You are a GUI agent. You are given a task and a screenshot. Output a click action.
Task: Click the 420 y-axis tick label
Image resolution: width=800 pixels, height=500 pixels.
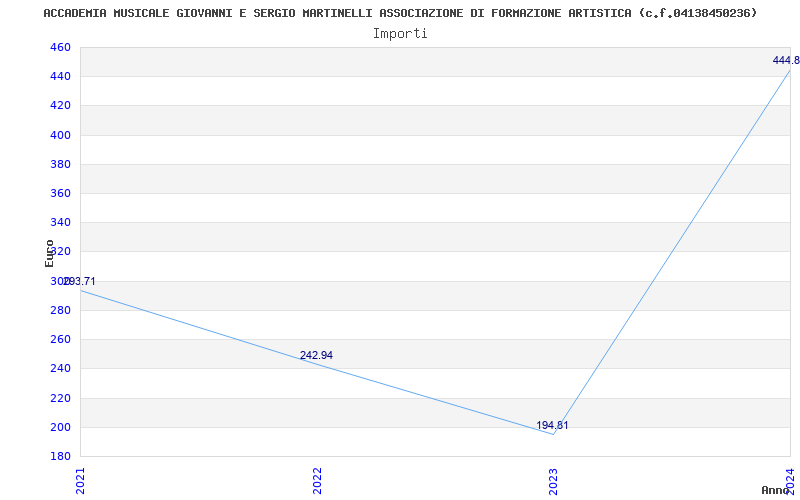pos(60,106)
